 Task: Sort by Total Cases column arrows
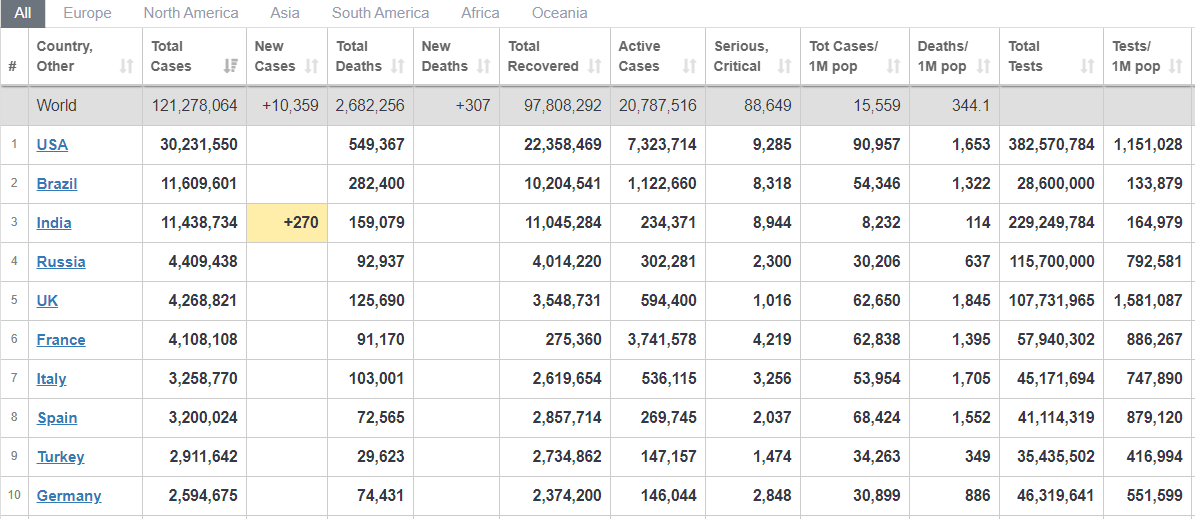click(x=230, y=66)
